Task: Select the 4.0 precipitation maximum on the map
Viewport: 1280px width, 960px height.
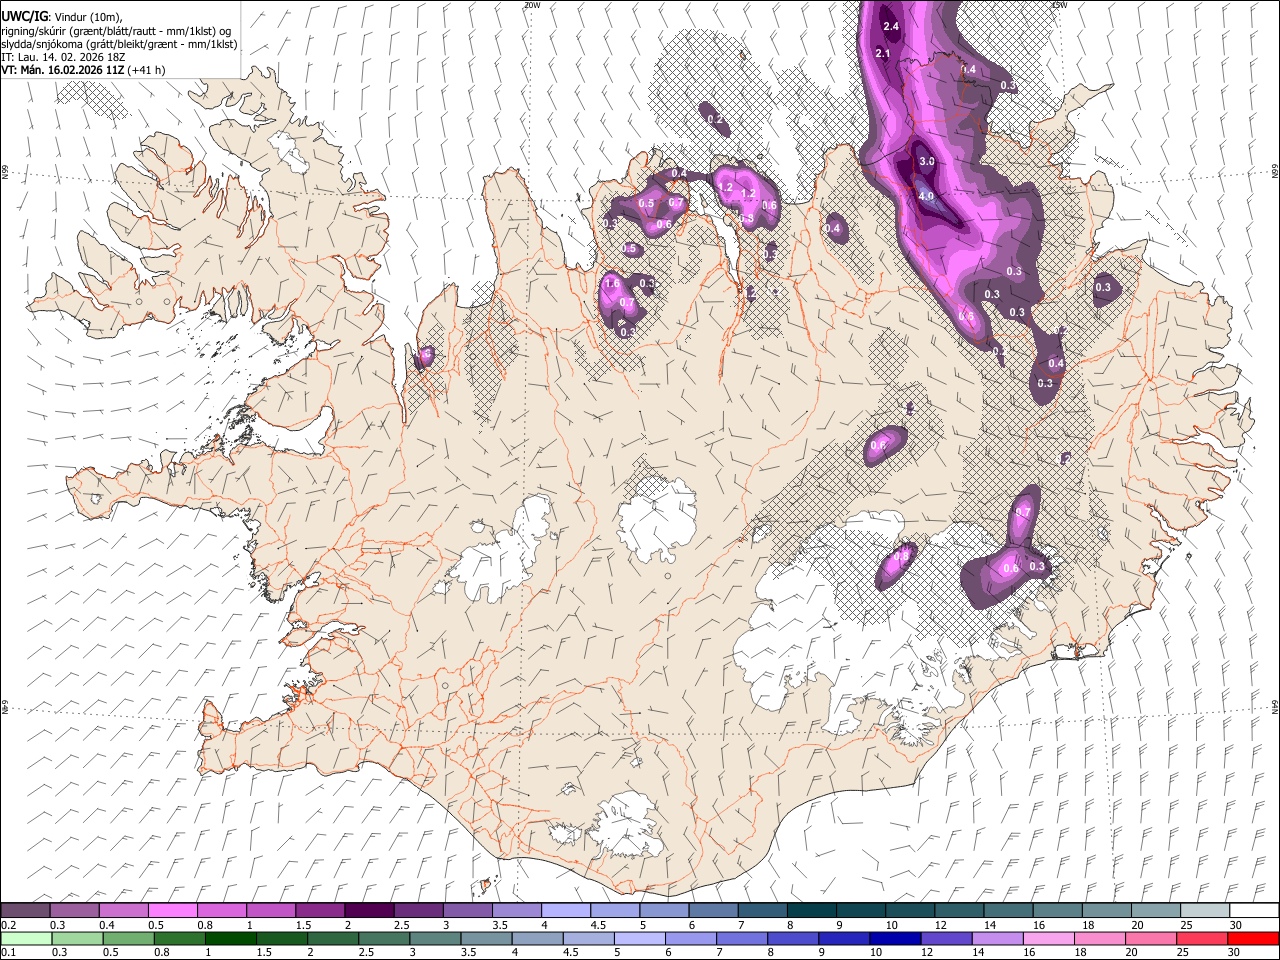Action: tap(926, 196)
